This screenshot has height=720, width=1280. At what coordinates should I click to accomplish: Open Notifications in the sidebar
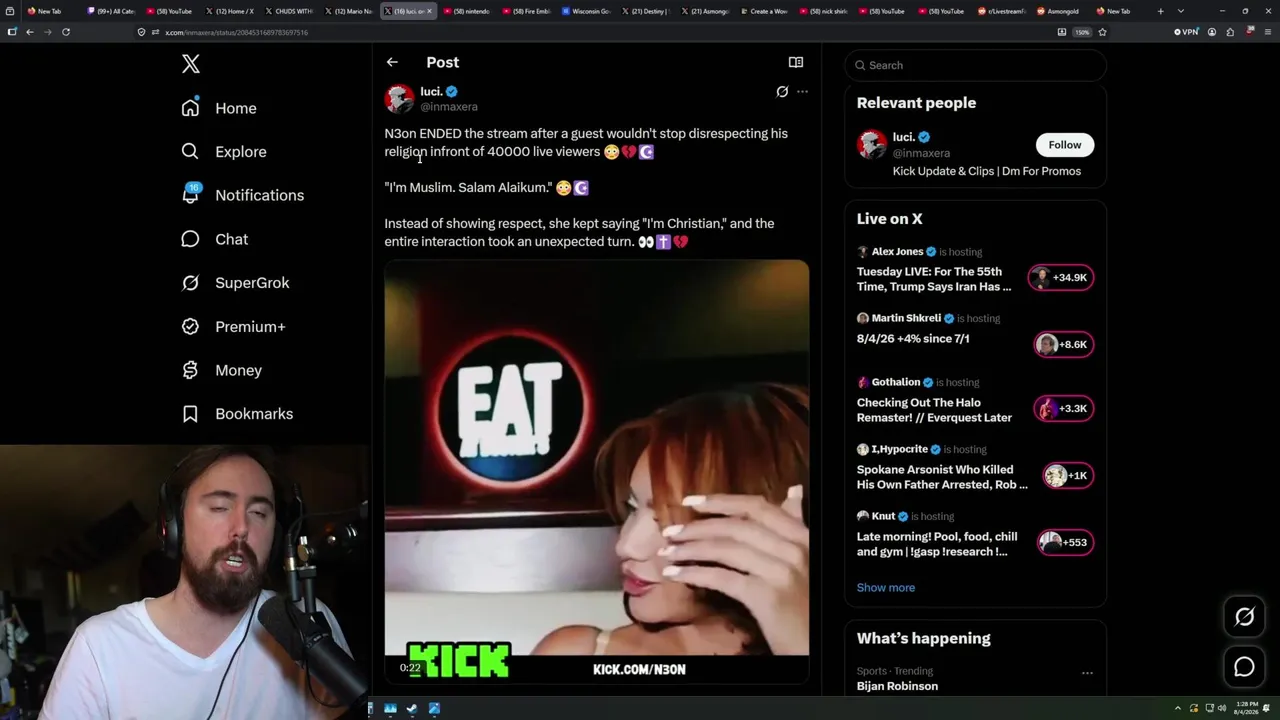242,195
